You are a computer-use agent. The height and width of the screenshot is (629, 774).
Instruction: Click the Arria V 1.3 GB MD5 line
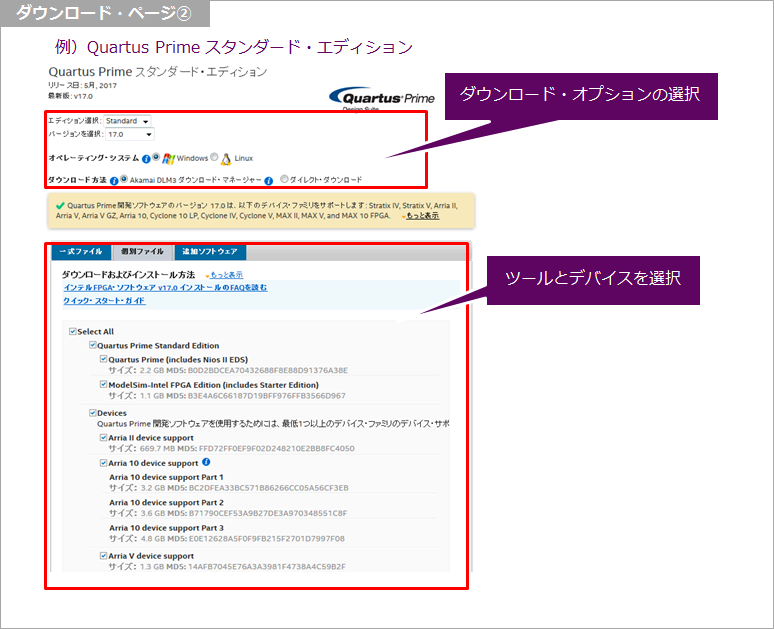click(x=227, y=567)
